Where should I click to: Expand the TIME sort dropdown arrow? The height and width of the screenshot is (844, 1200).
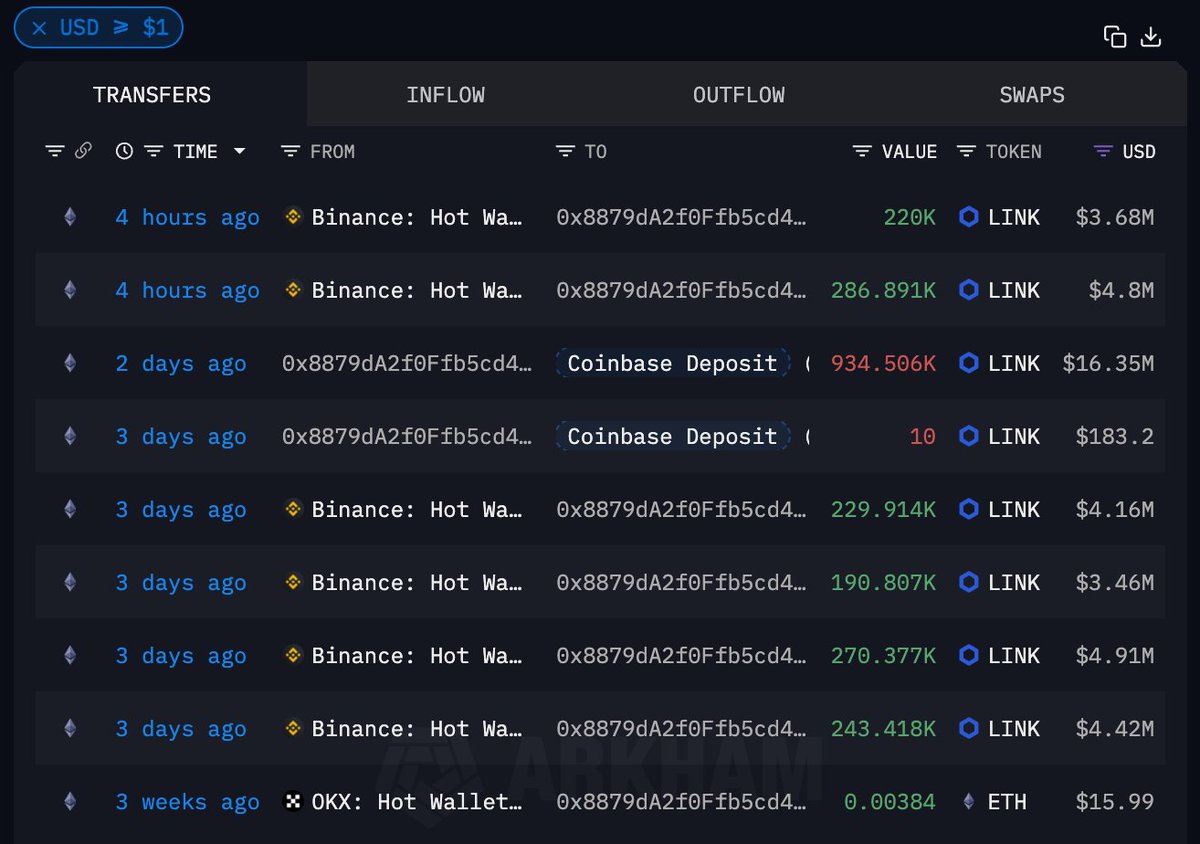(239, 151)
